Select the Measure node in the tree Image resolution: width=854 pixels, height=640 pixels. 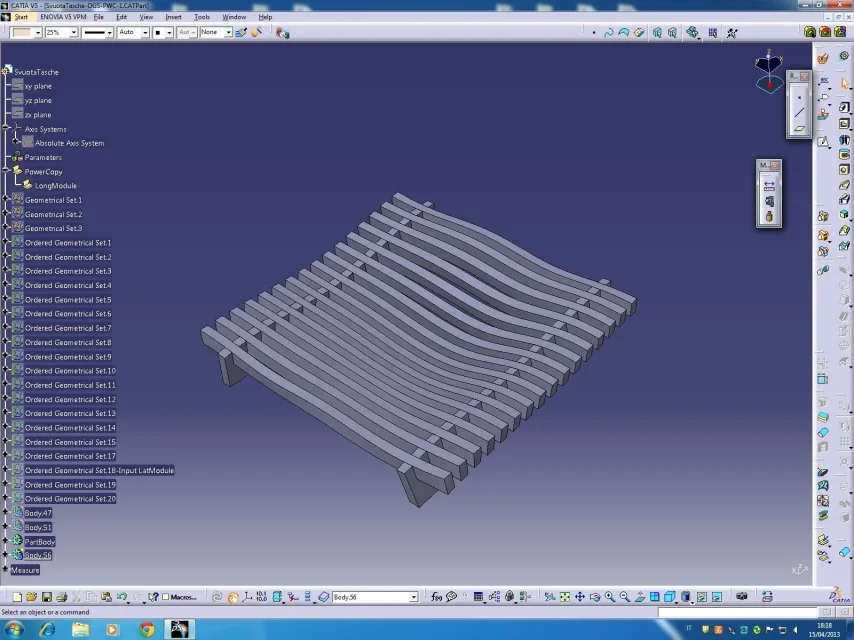[x=25, y=570]
